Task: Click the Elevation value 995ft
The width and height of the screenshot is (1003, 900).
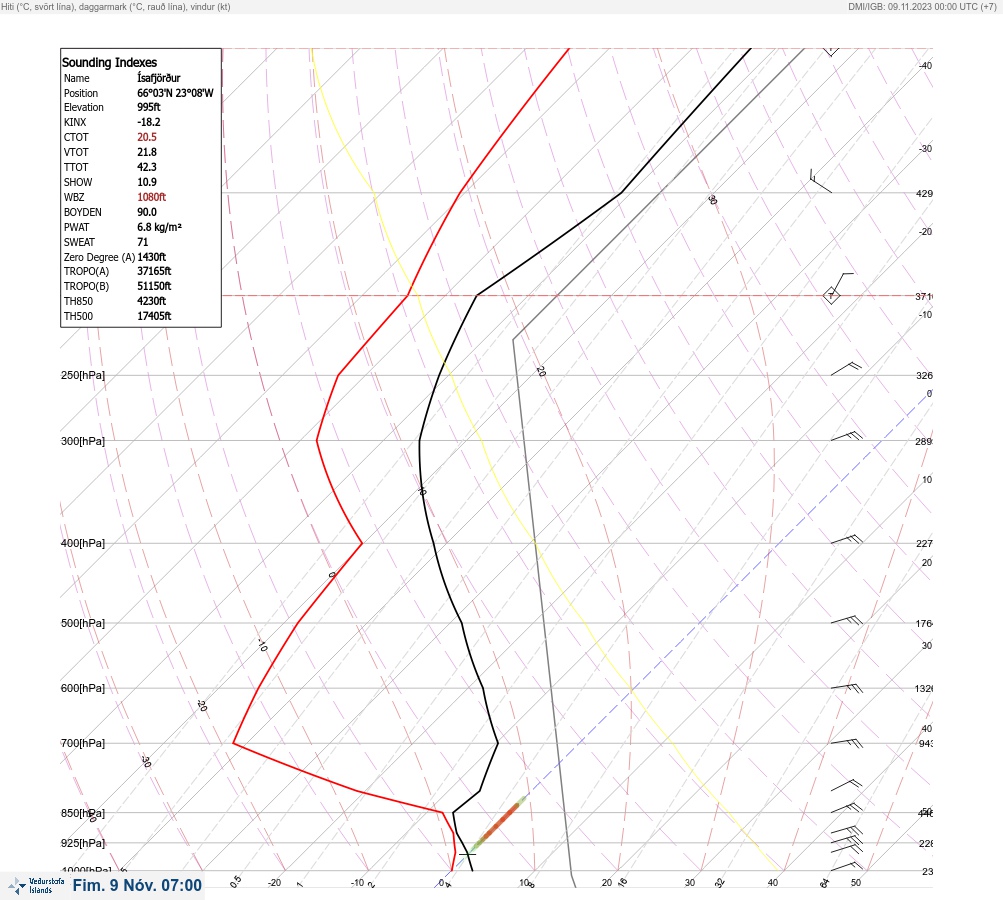Action: 148,107
